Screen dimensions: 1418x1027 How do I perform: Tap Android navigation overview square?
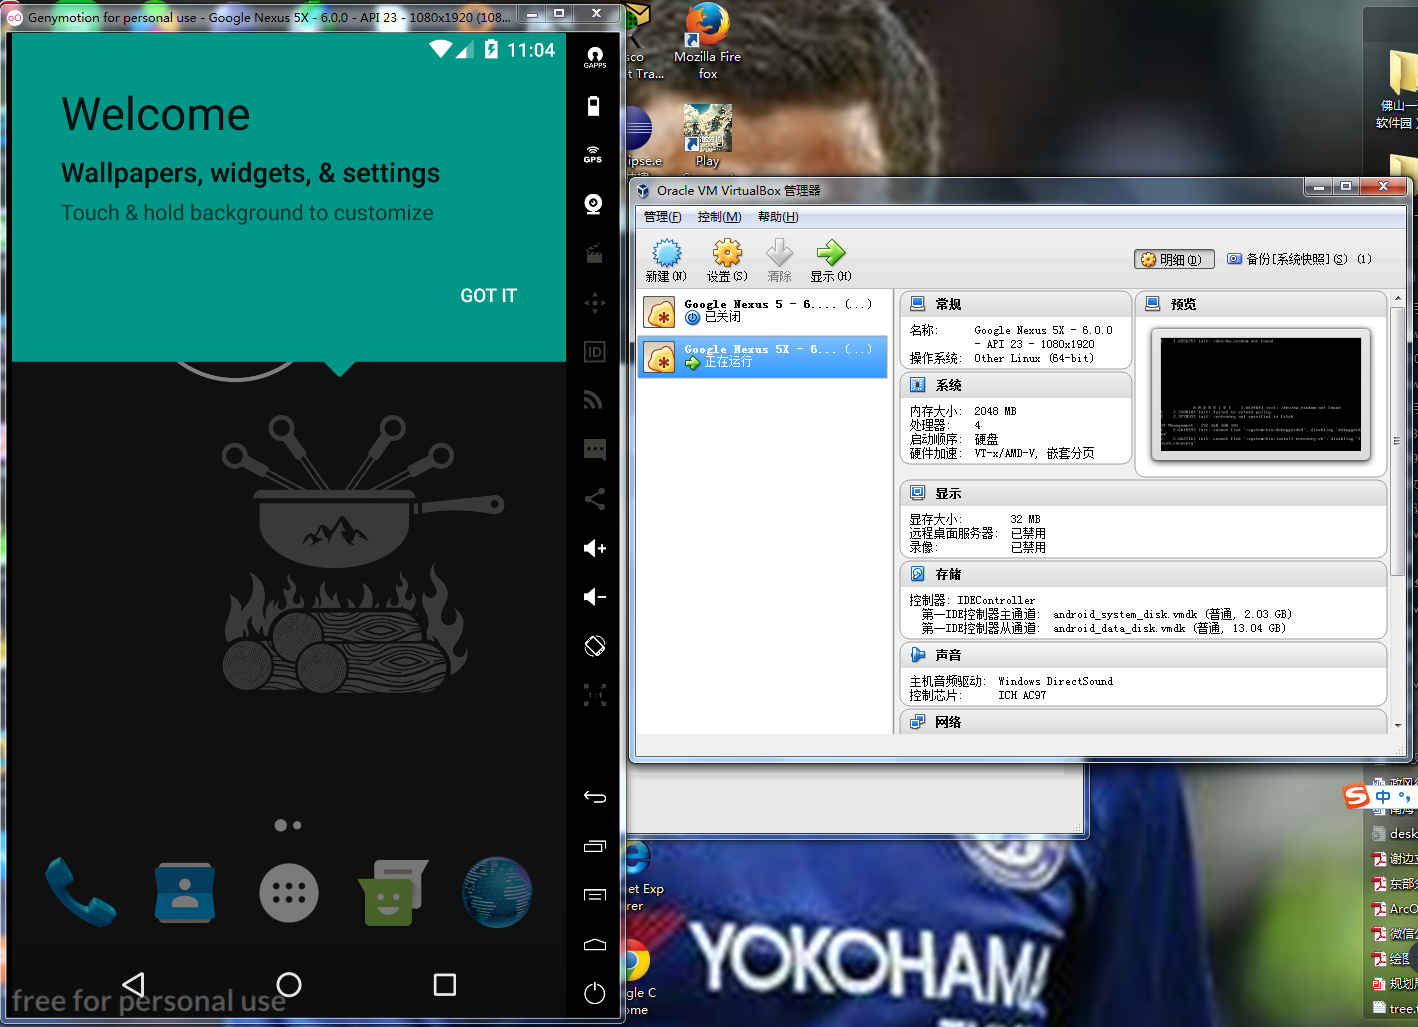[445, 985]
